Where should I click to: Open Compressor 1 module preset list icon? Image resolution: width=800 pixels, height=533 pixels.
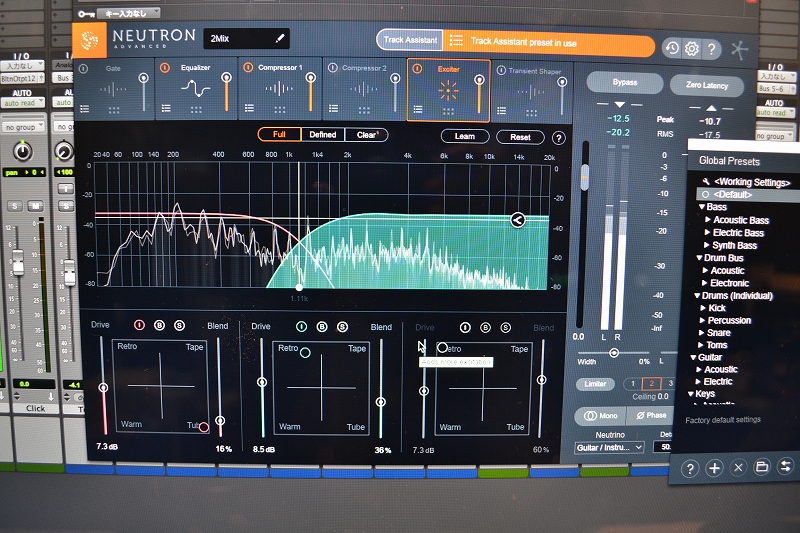coord(249,108)
